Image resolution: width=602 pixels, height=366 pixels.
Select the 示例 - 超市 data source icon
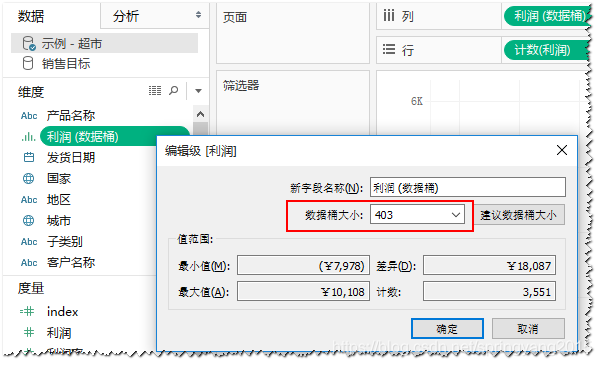click(x=29, y=43)
